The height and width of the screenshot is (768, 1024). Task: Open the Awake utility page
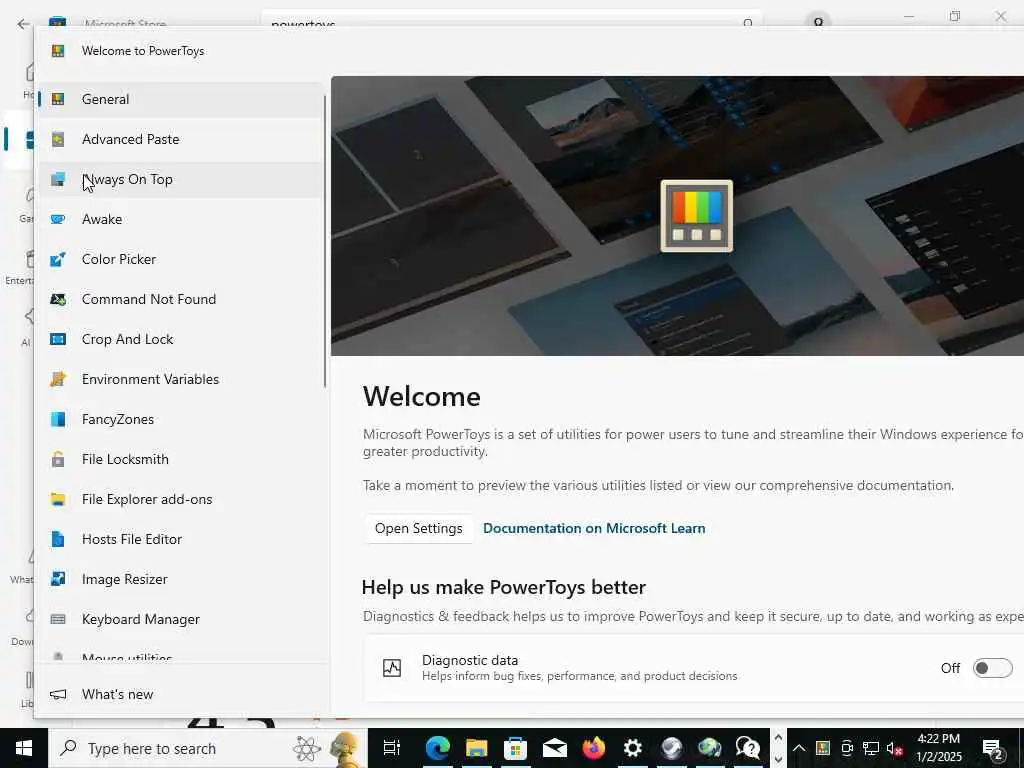coord(181,219)
